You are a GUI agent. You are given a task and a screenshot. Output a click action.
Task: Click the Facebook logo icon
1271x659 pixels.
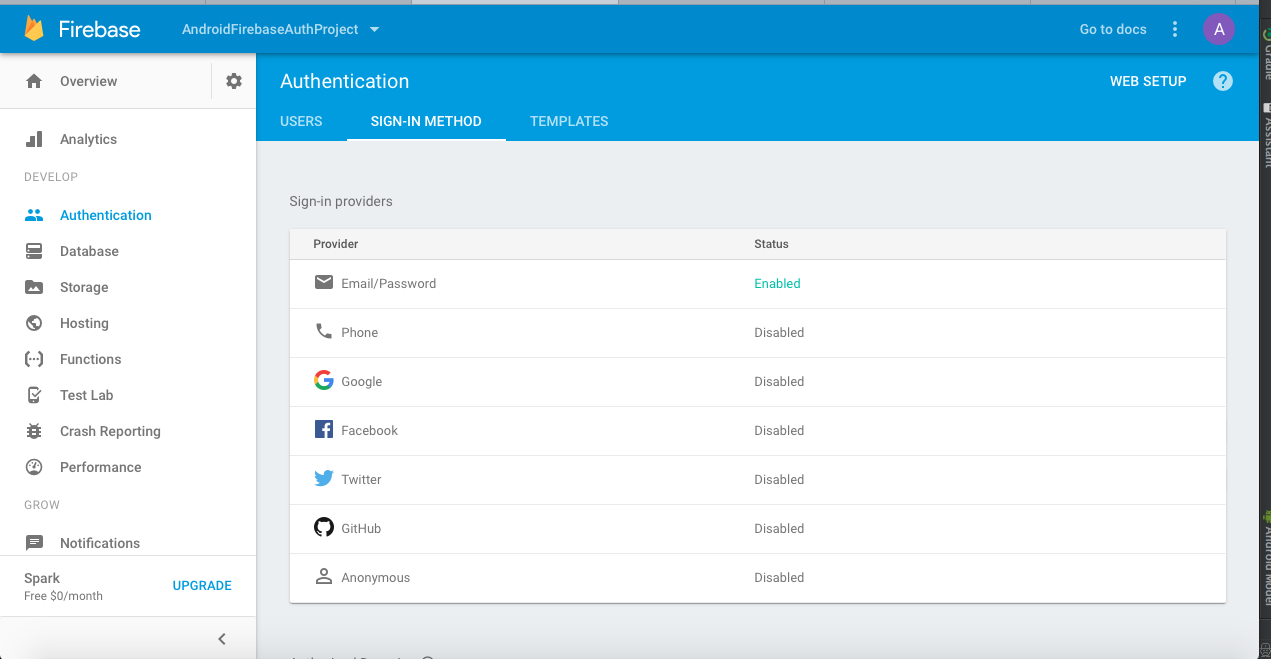[323, 429]
